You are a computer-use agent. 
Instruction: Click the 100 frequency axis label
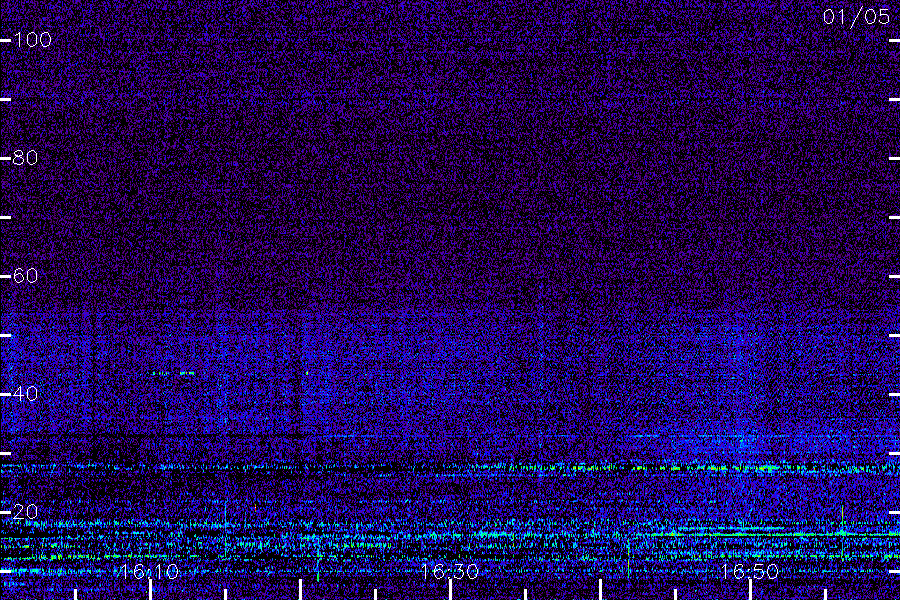(x=32, y=40)
